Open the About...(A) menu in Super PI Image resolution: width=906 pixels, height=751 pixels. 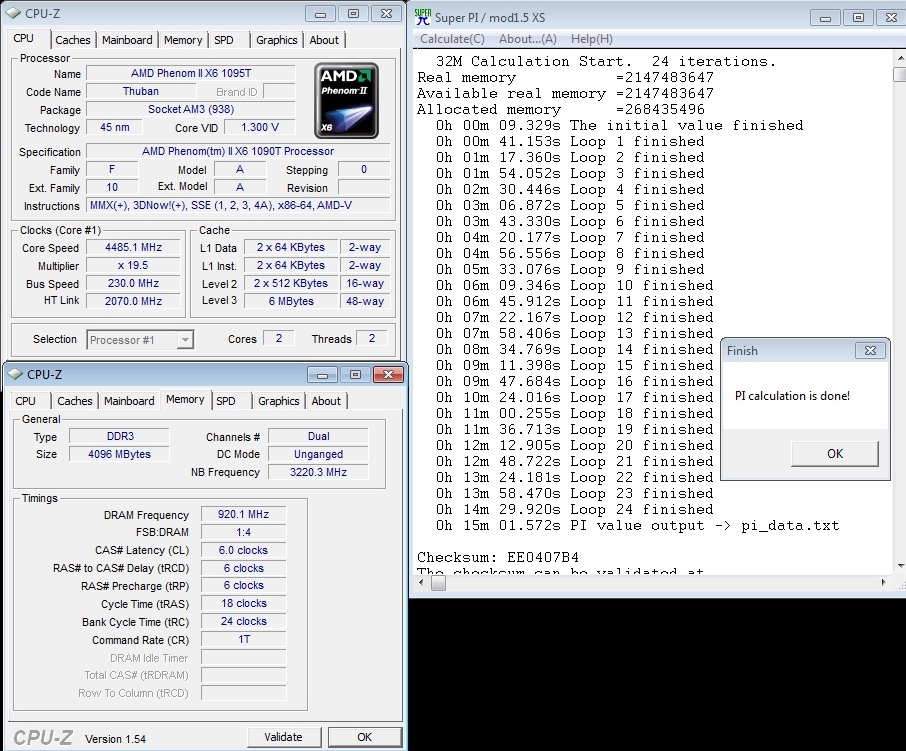click(527, 39)
